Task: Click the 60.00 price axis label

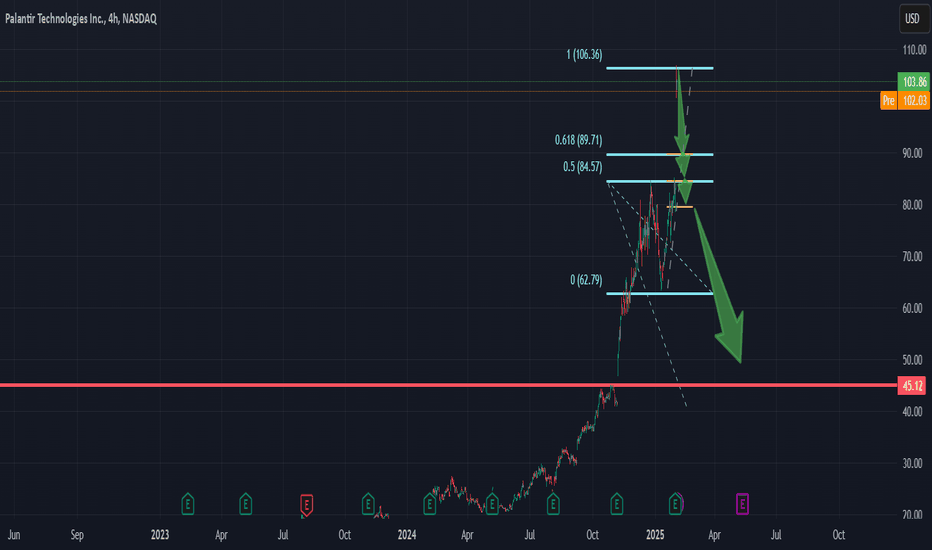Action: pos(912,308)
